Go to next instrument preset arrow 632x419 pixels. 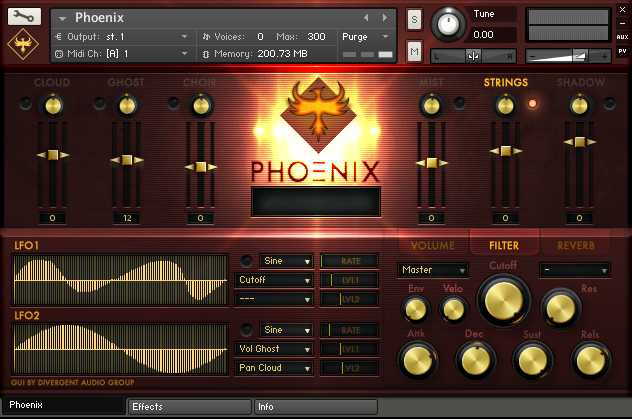(385, 18)
